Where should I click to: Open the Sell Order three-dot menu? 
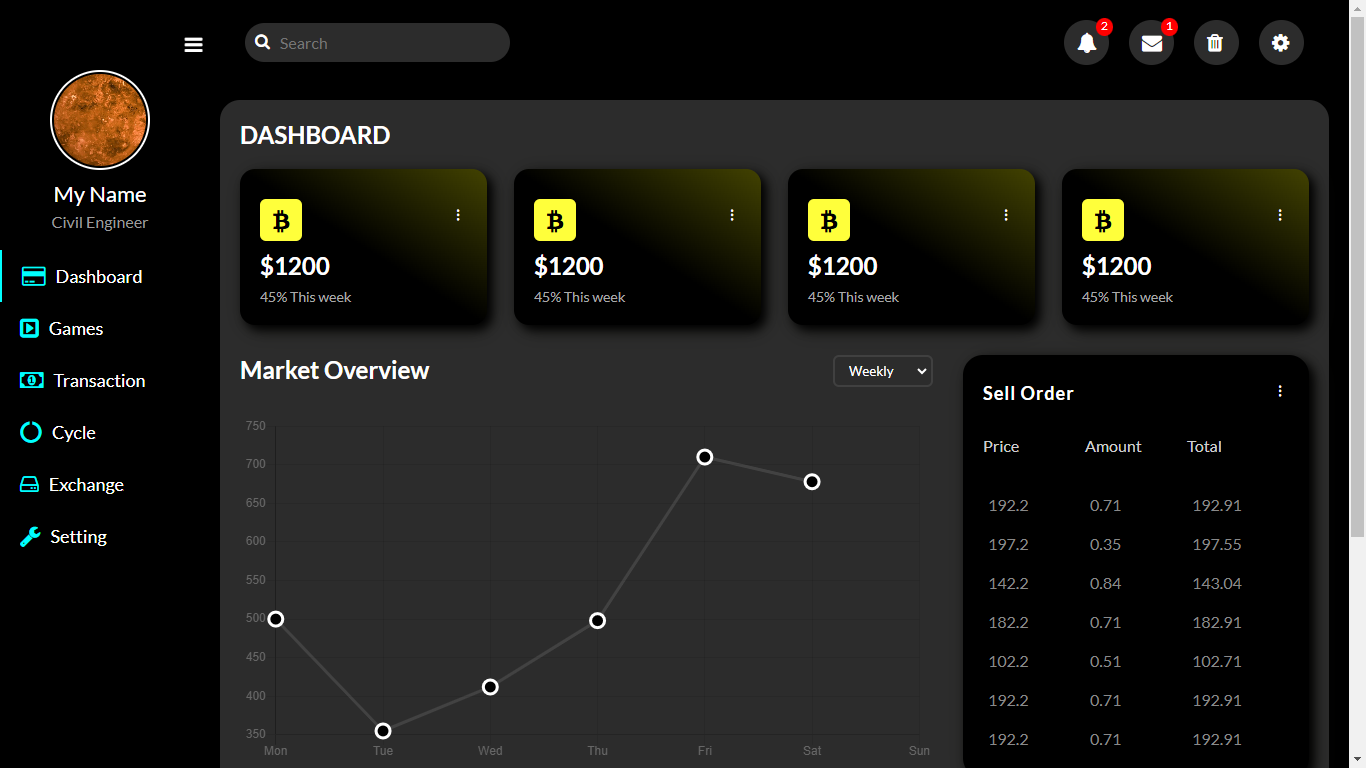(1280, 391)
